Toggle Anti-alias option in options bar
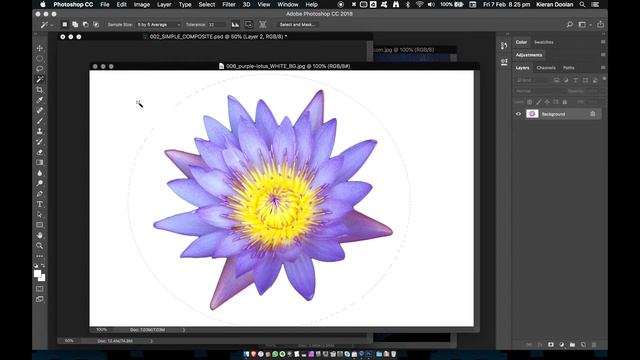Image resolution: width=640 pixels, height=360 pixels. (236, 24)
